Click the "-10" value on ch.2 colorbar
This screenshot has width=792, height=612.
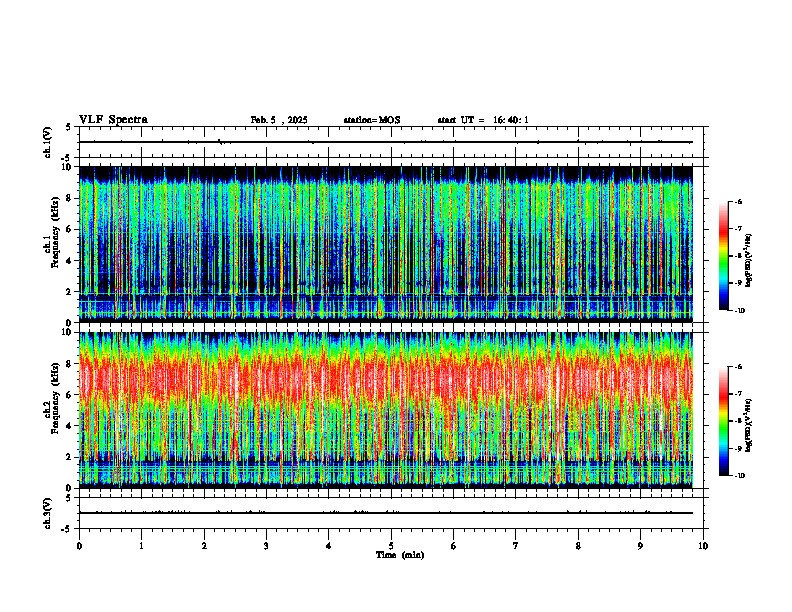(x=739, y=476)
